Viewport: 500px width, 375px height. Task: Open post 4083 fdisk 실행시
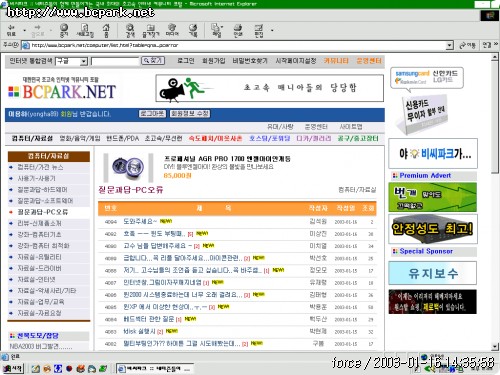pos(139,331)
